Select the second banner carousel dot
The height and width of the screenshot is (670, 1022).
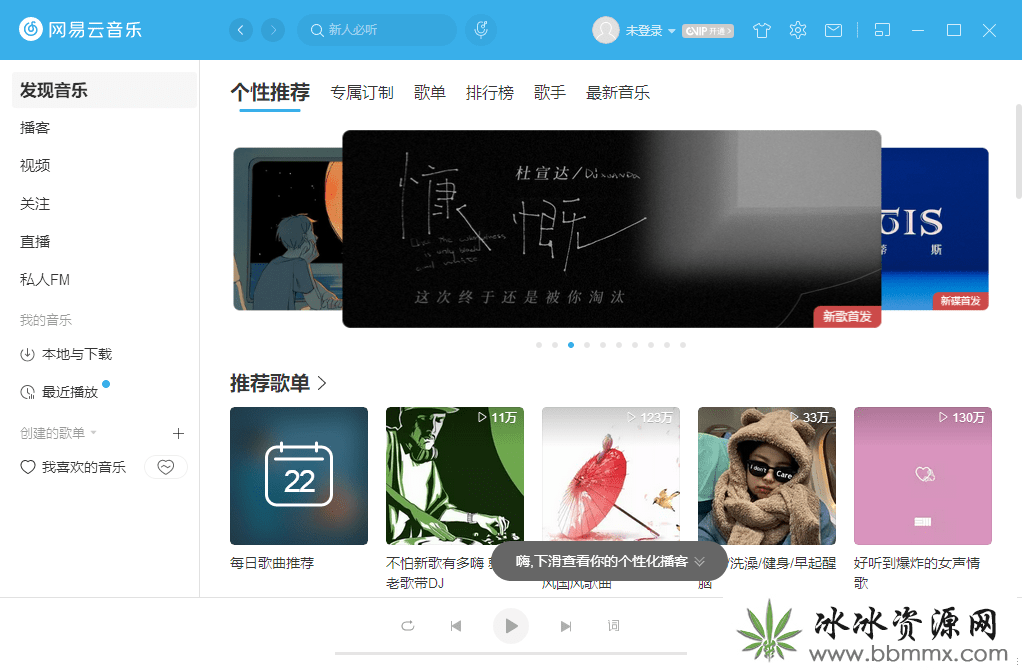pos(555,345)
